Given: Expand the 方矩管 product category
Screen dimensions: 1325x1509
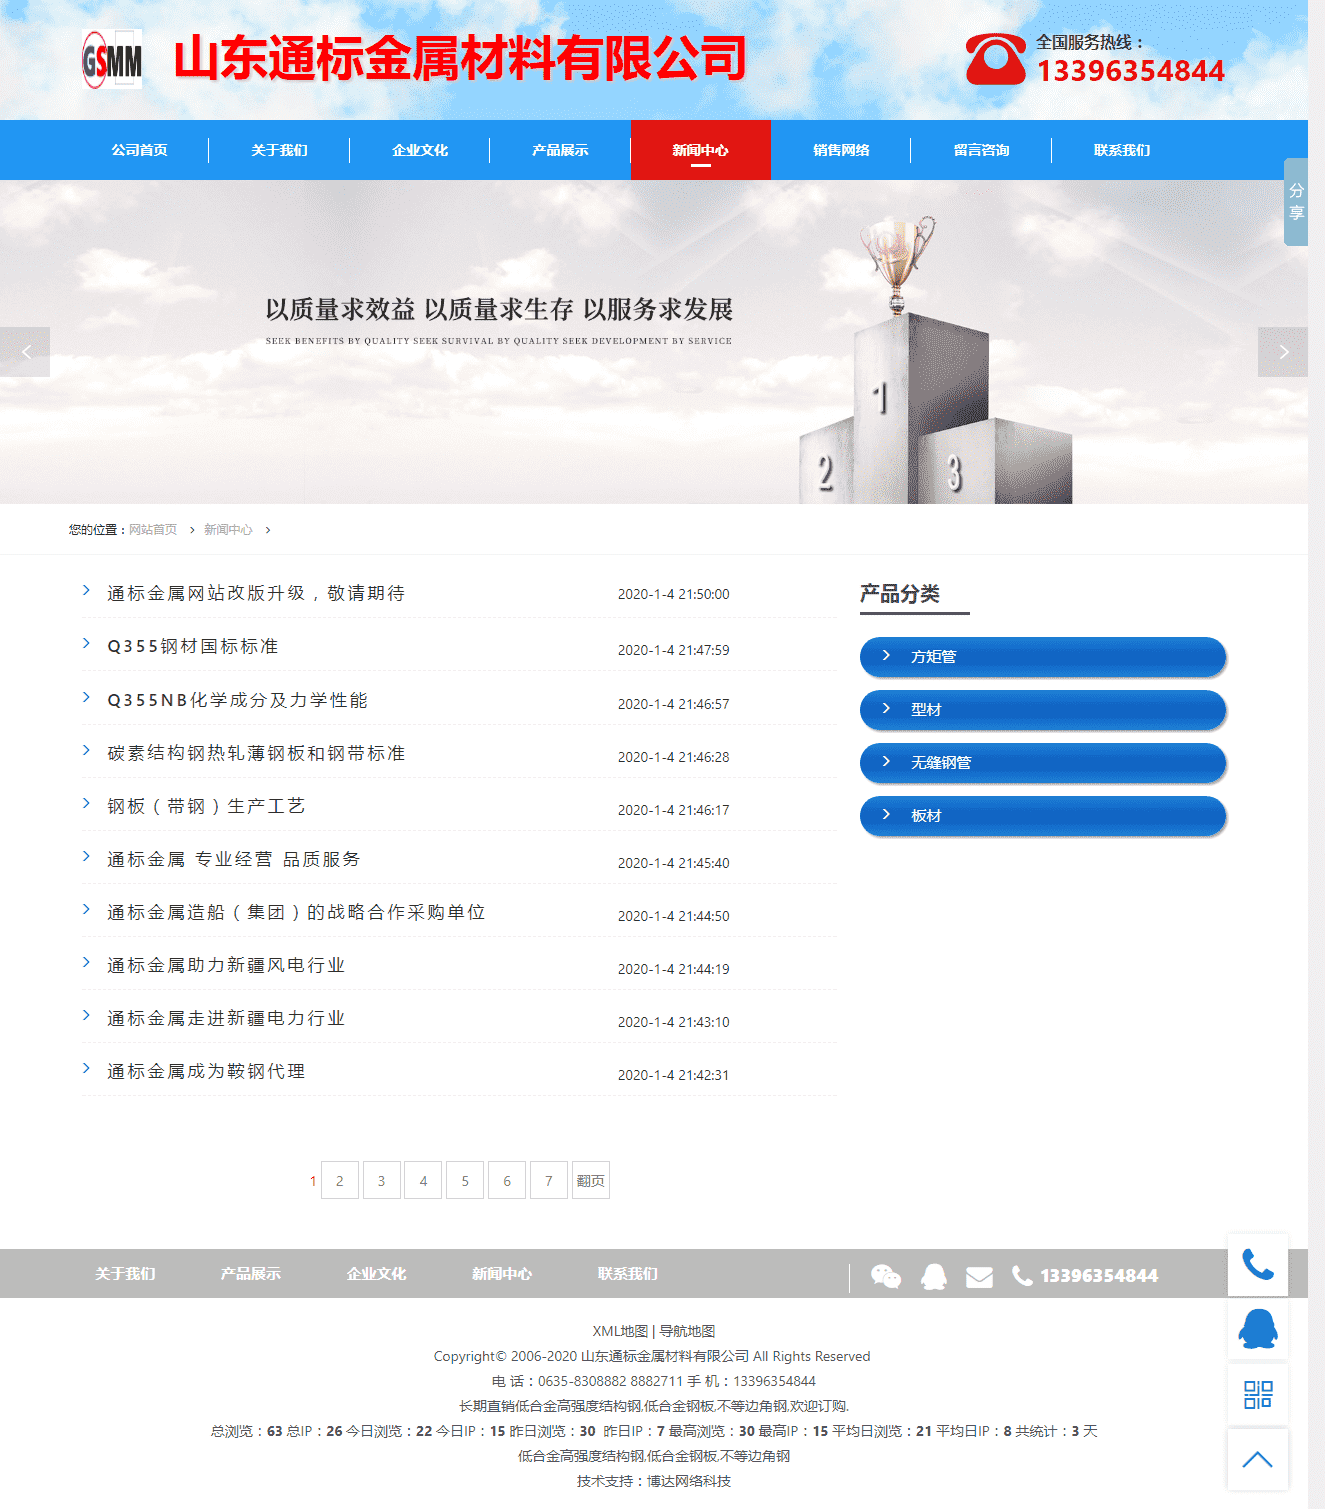Looking at the screenshot, I should (x=1042, y=657).
